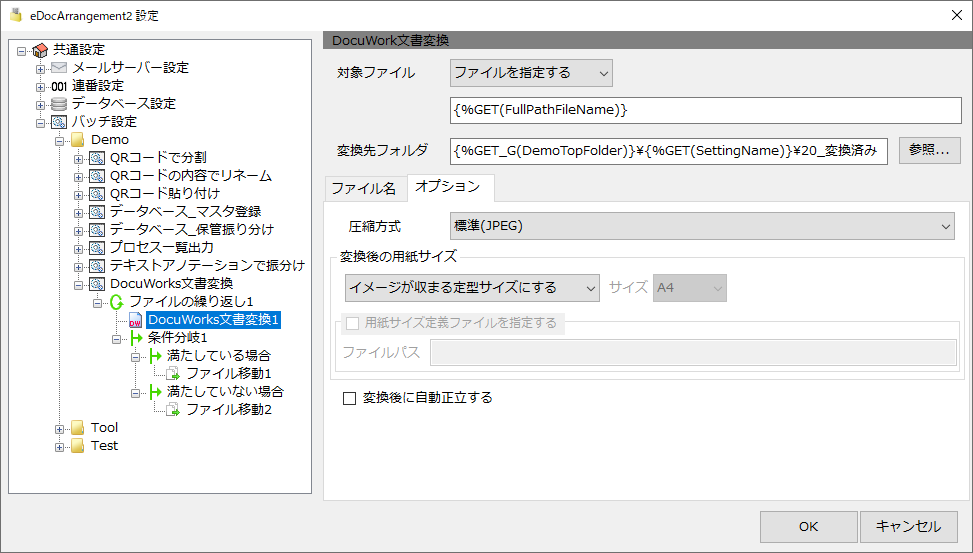Select the 共通設定 root icon
The height and width of the screenshot is (553, 973).
(x=40, y=50)
